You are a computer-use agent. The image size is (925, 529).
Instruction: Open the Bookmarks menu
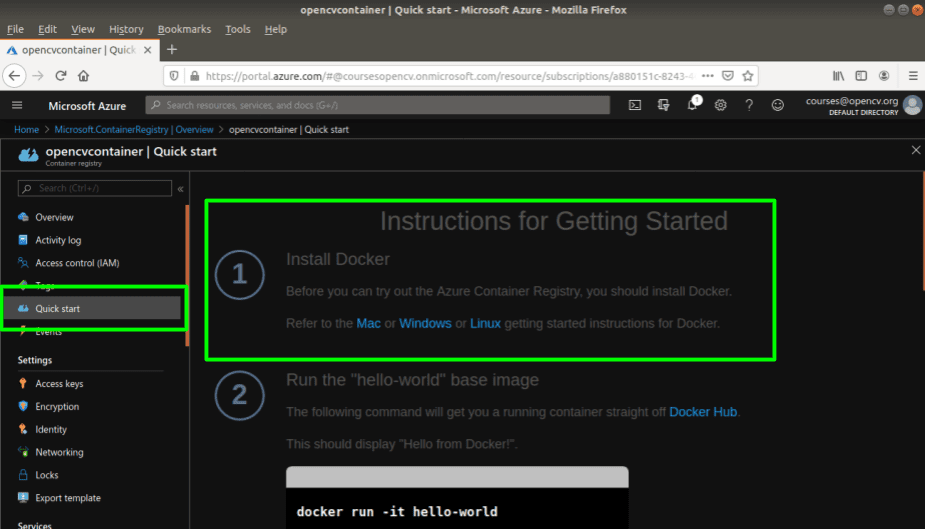tap(184, 29)
